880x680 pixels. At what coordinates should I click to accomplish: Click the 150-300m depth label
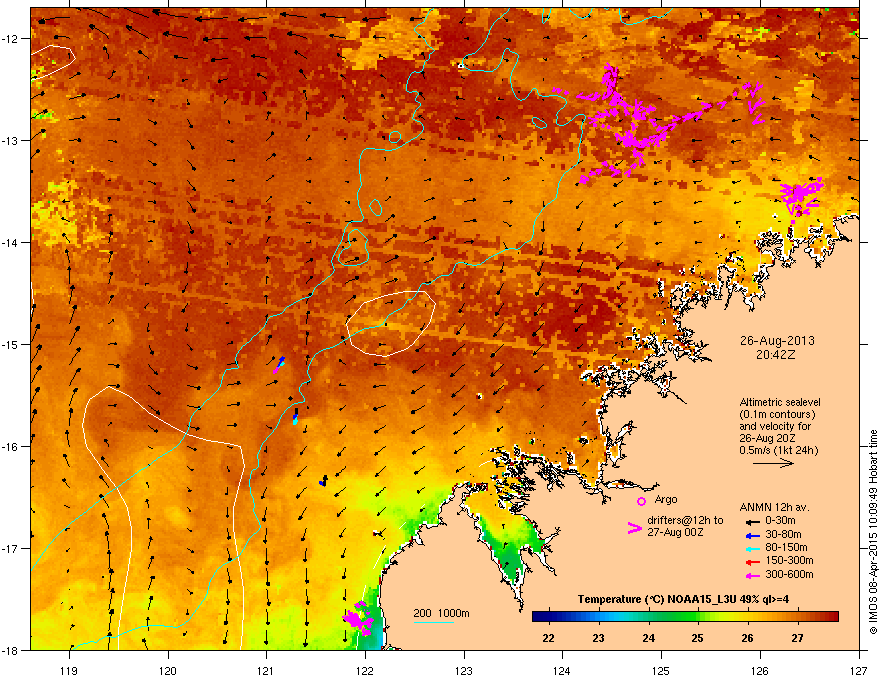pos(789,560)
